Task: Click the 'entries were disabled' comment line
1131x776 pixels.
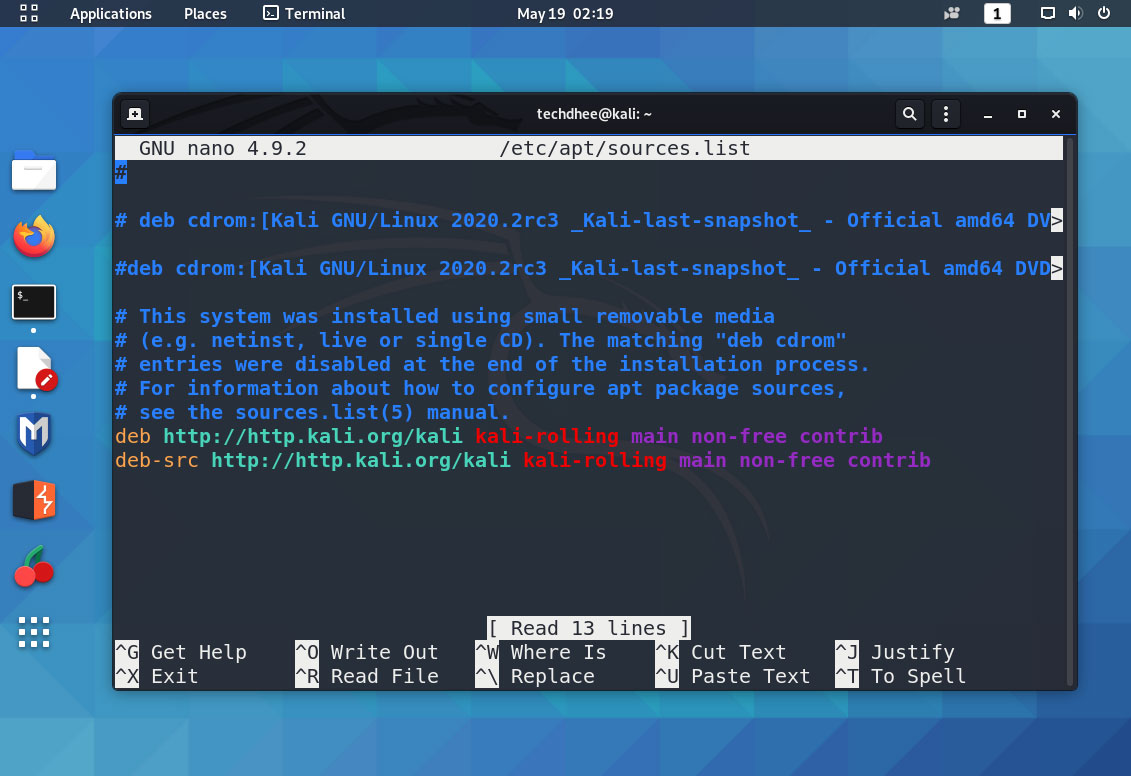Action: pyautogui.click(x=493, y=364)
